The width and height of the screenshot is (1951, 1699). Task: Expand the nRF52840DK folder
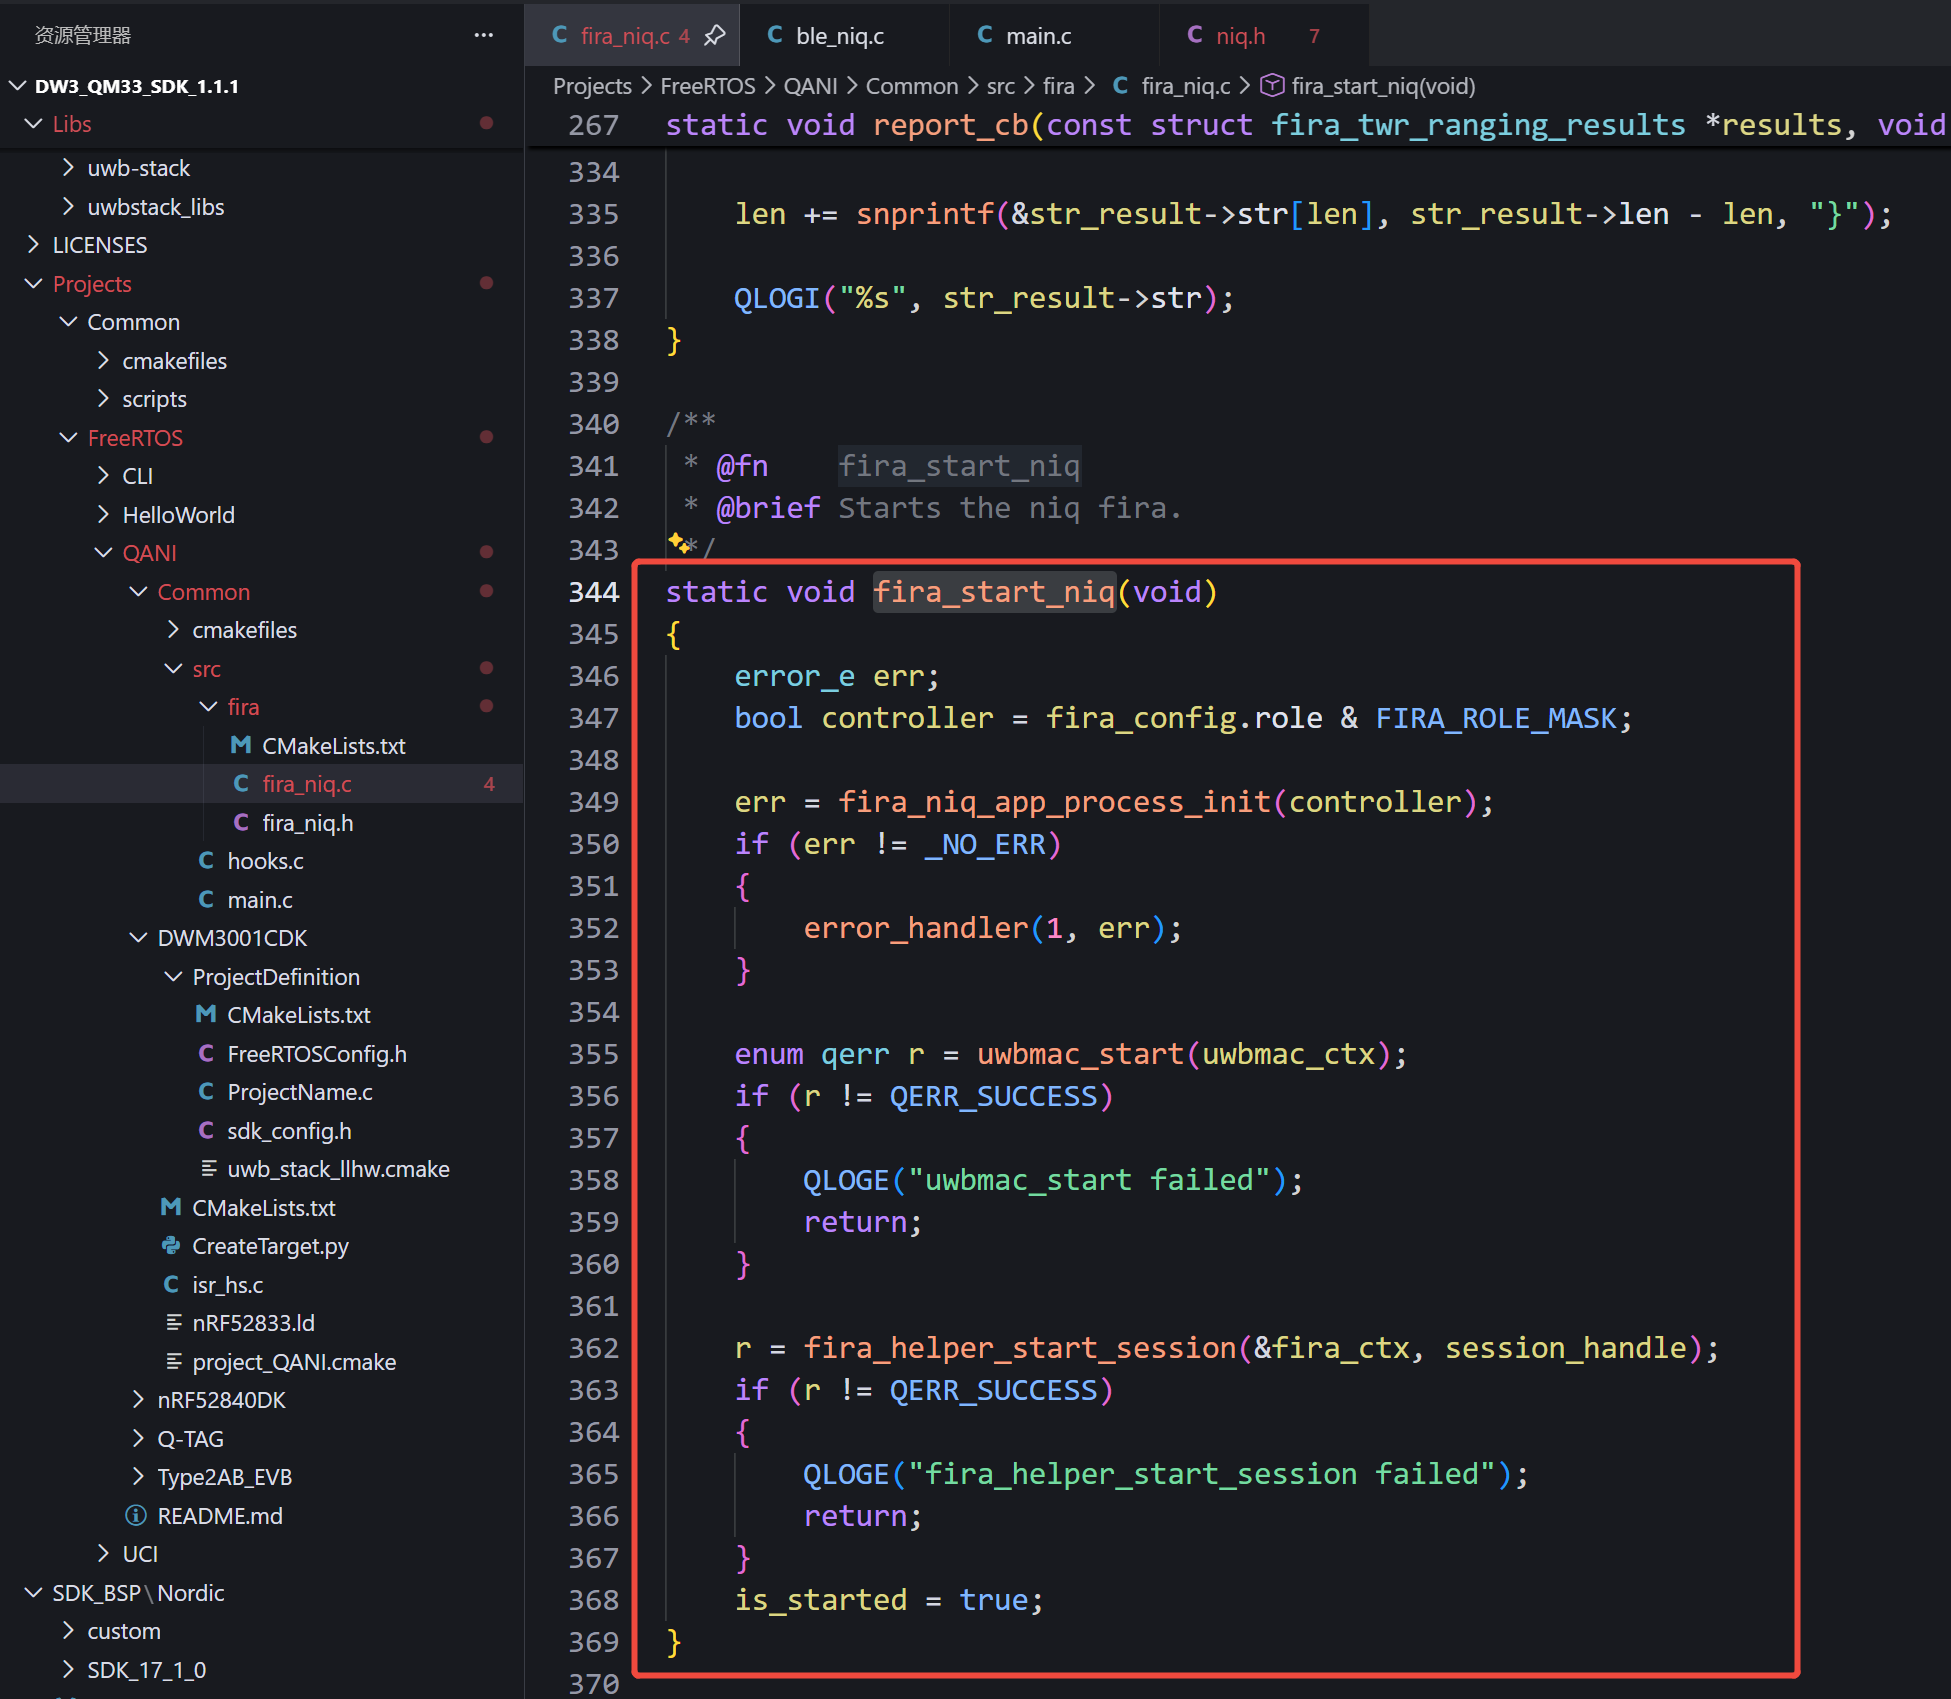[x=221, y=1400]
